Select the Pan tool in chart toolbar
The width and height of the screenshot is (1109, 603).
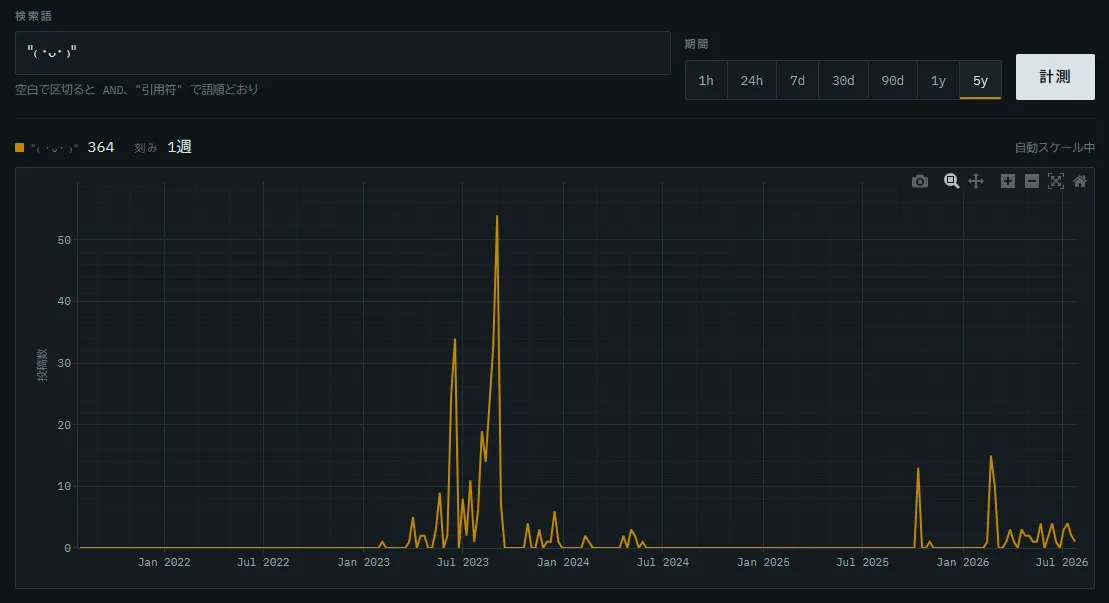tap(976, 181)
